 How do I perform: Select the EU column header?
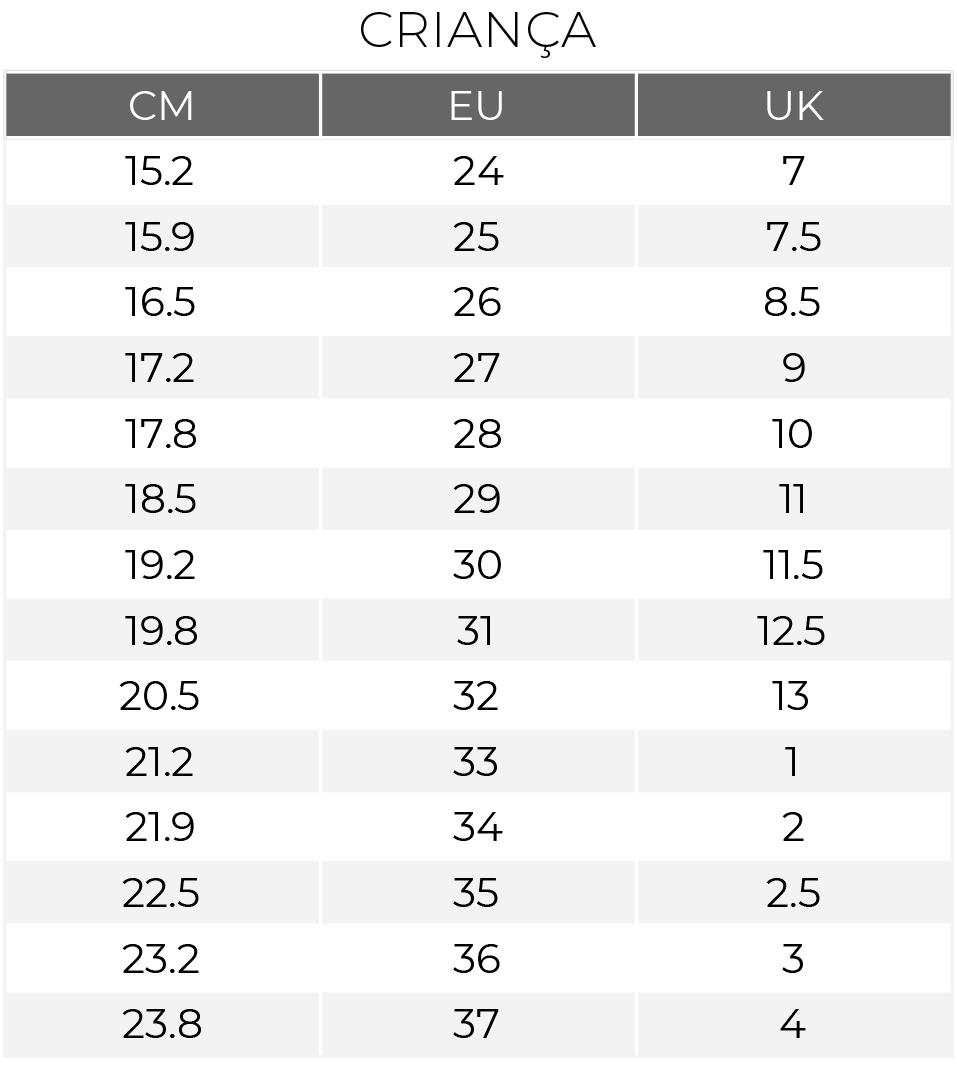click(477, 105)
